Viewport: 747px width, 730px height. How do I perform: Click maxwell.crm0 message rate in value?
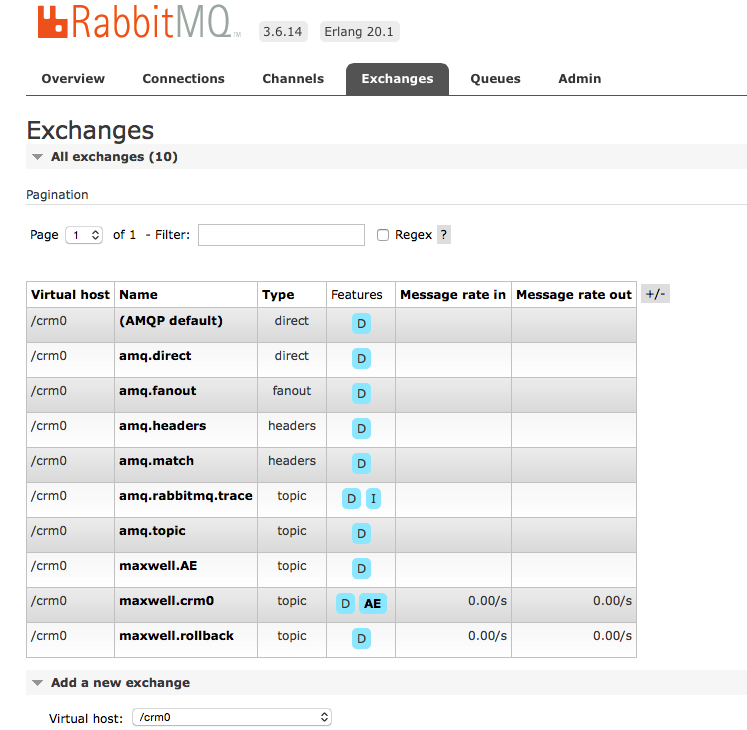click(487, 601)
